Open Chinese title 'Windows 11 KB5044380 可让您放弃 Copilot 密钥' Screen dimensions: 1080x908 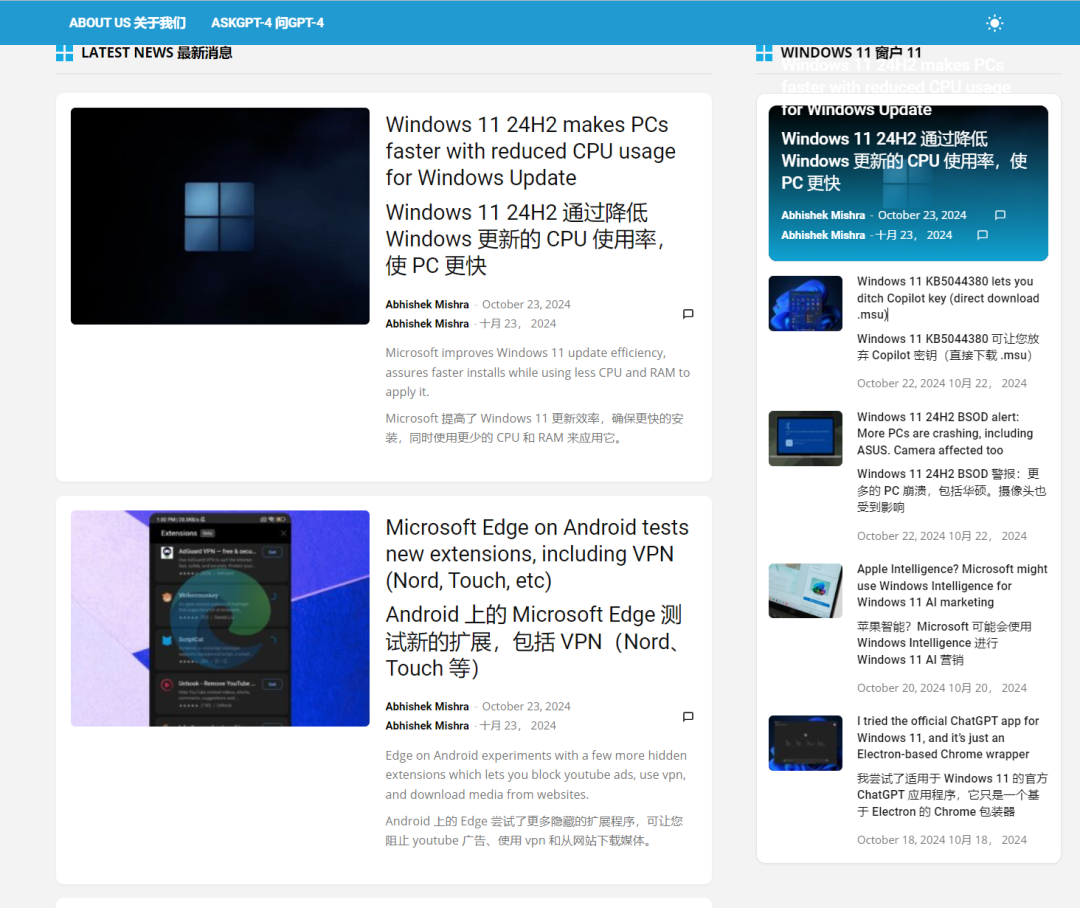pyautogui.click(x=948, y=347)
